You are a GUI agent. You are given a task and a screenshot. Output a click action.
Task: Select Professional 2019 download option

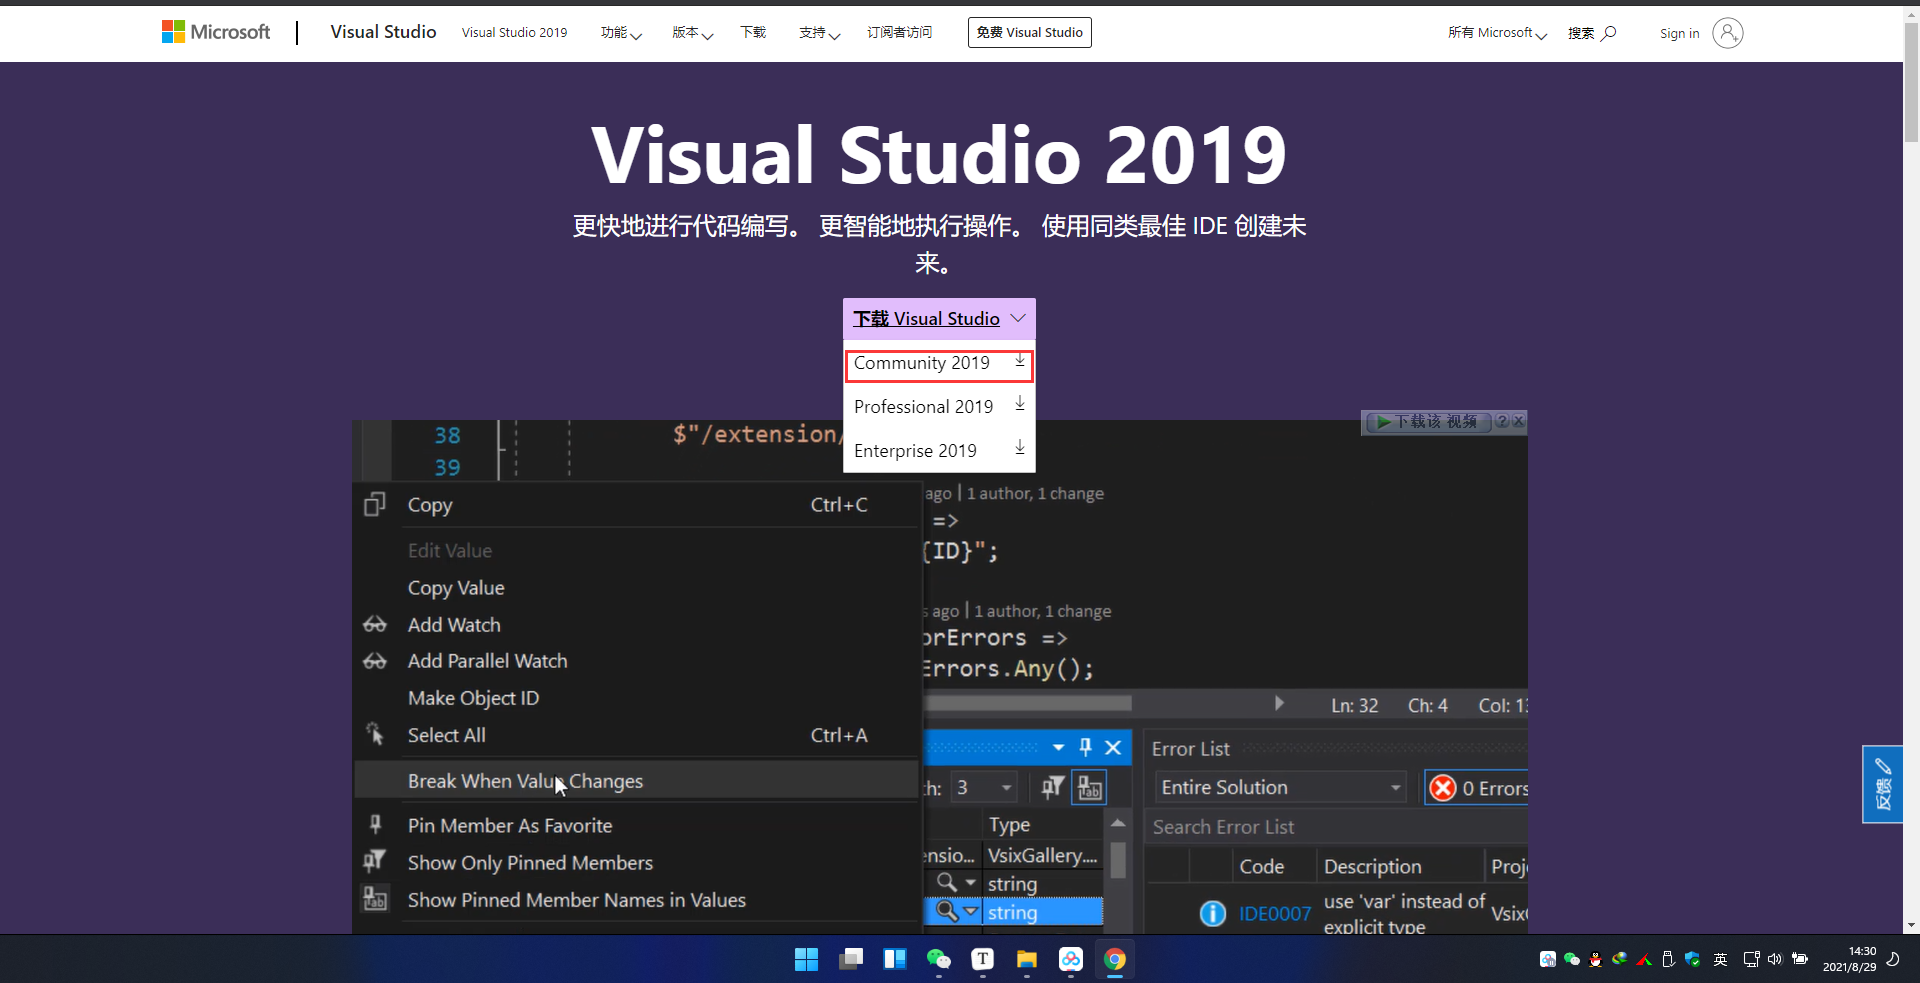coord(939,407)
